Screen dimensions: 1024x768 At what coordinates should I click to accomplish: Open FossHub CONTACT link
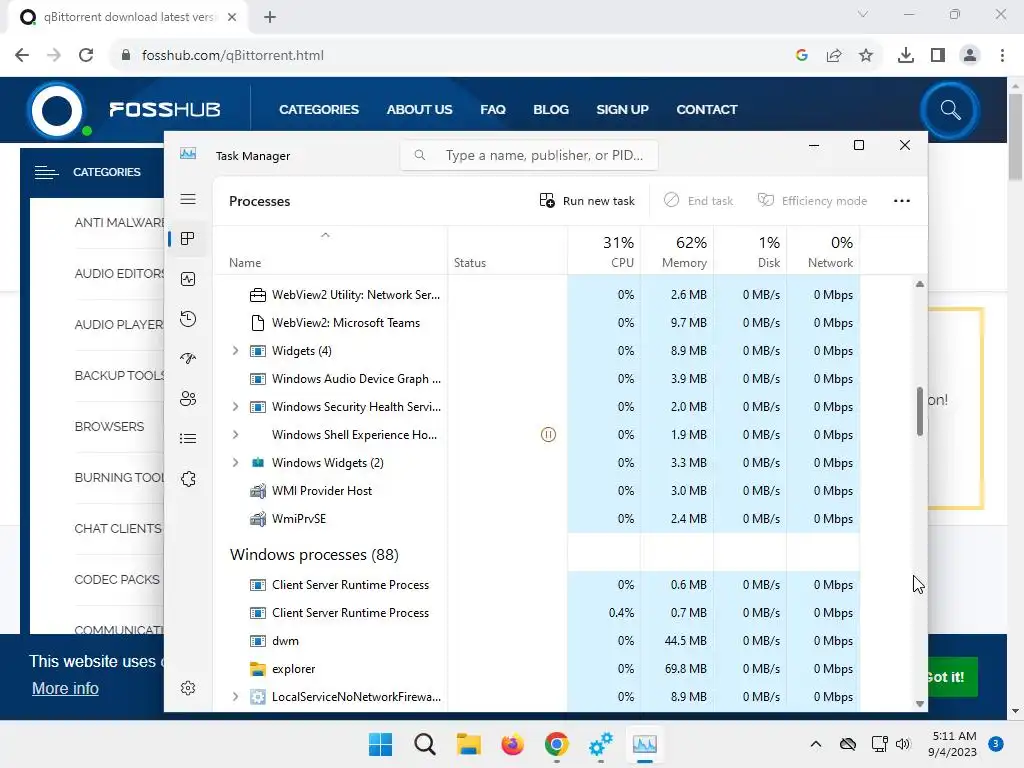707,110
